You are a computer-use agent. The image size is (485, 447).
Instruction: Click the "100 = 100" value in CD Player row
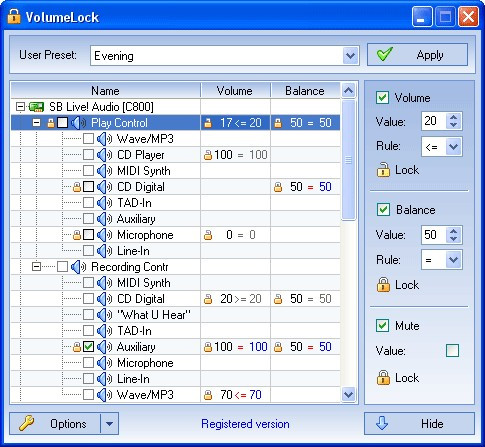[241, 155]
